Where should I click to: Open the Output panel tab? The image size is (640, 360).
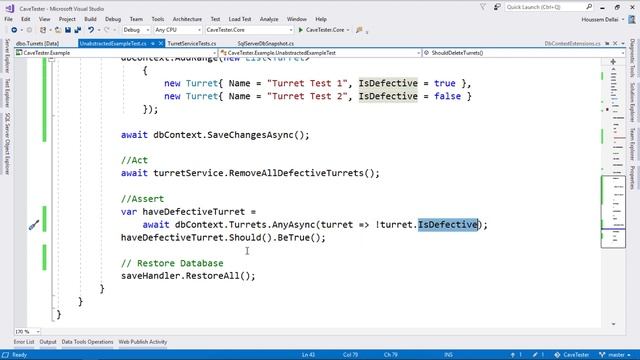(x=48, y=342)
